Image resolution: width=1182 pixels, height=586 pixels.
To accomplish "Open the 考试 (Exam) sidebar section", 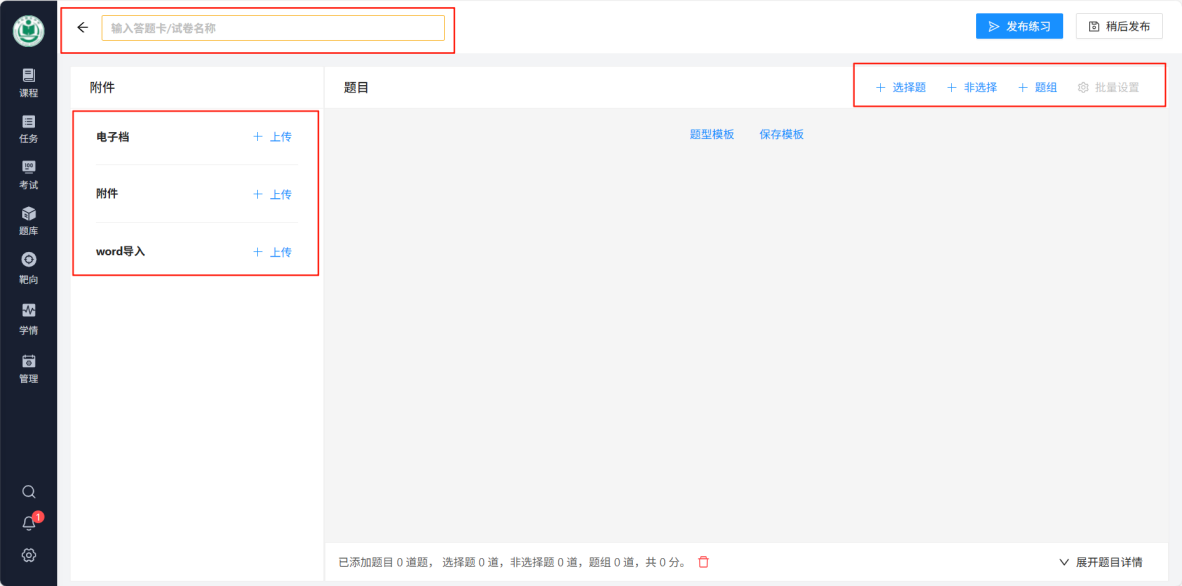I will click(x=29, y=176).
